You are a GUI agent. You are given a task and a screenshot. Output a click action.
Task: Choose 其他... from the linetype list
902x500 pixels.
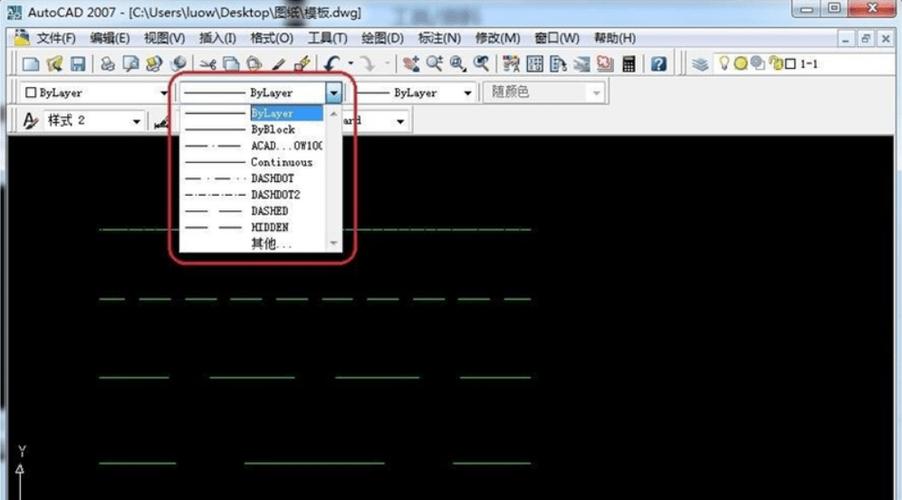[x=270, y=243]
